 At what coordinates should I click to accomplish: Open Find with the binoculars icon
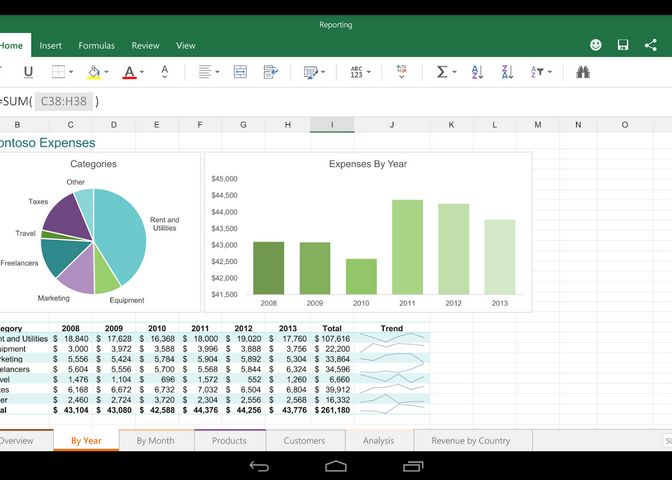click(x=583, y=72)
